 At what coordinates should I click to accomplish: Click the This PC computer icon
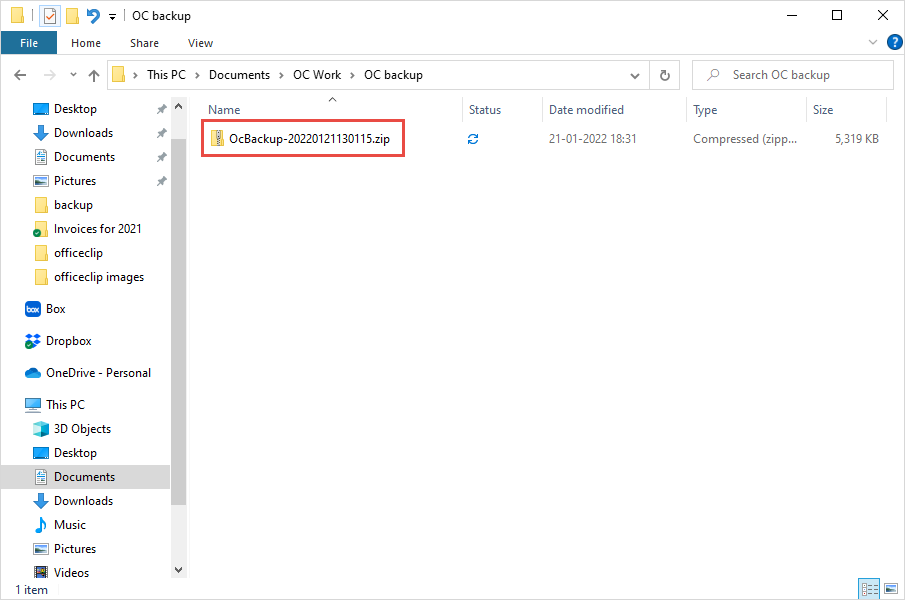click(33, 405)
